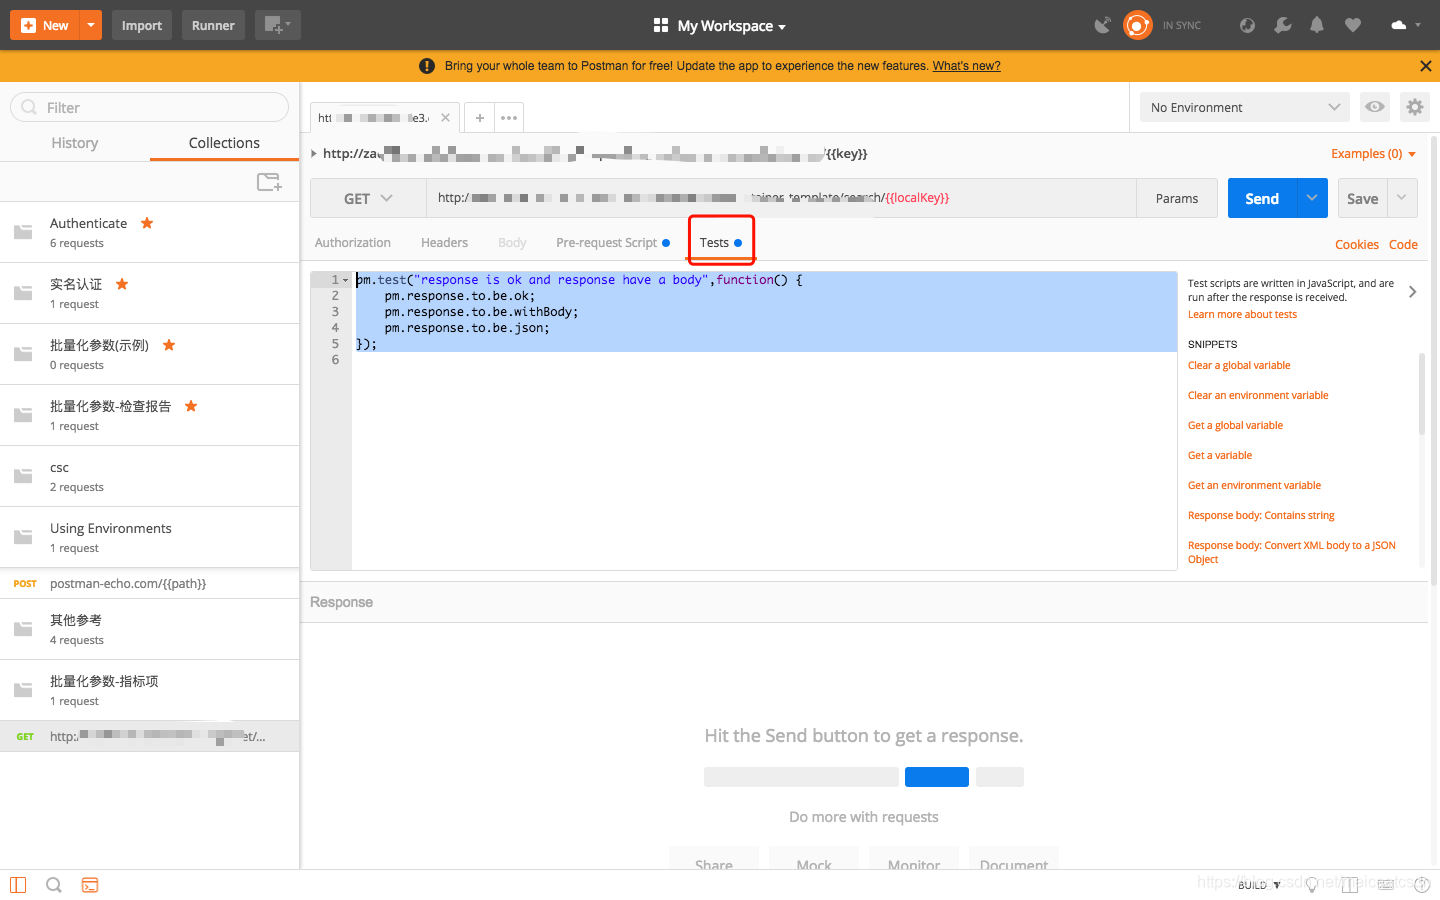Open the Runner
1440x900 pixels.
(213, 25)
